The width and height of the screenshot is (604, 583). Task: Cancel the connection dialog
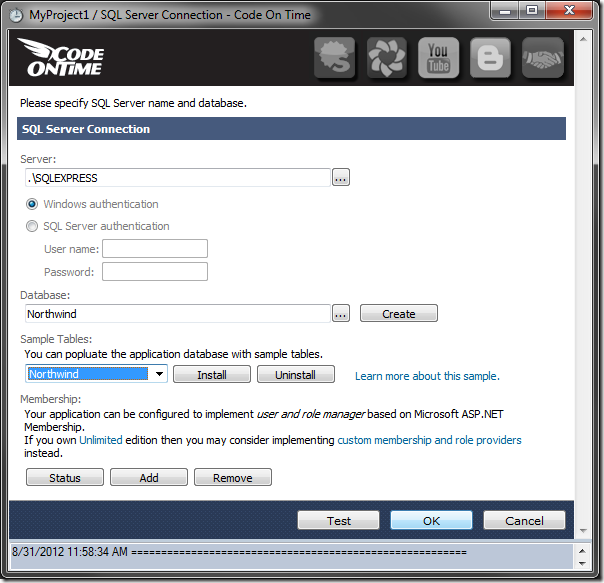[x=524, y=520]
